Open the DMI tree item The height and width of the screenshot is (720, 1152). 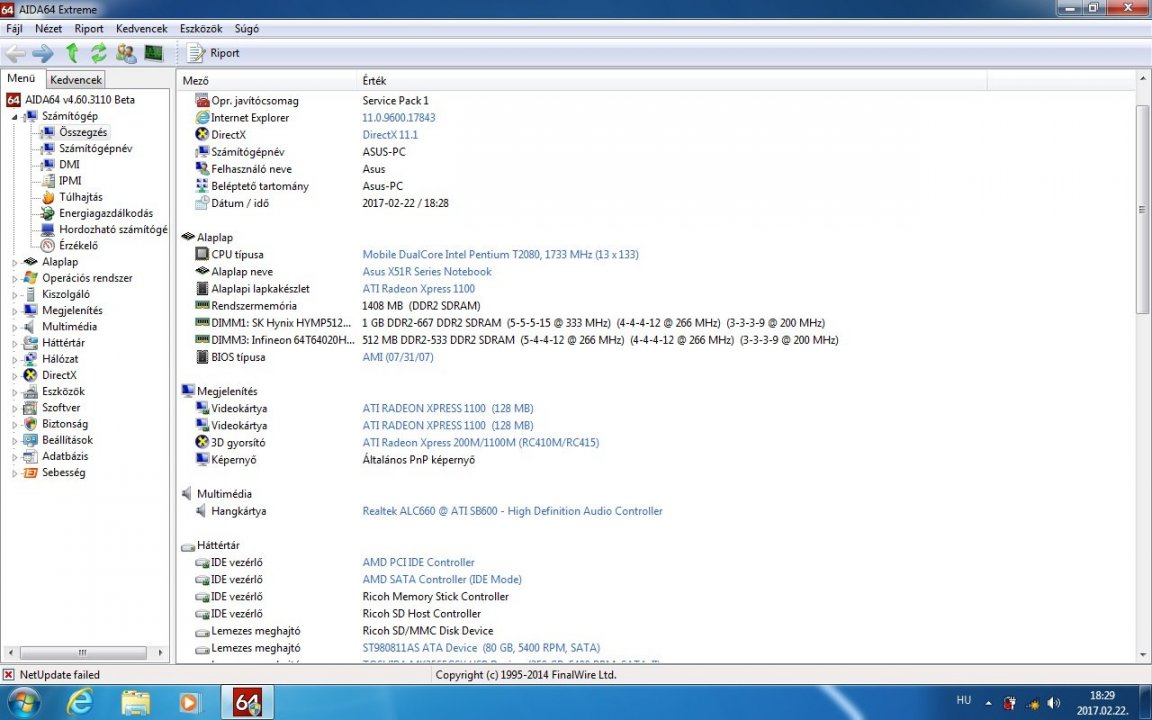click(x=69, y=165)
